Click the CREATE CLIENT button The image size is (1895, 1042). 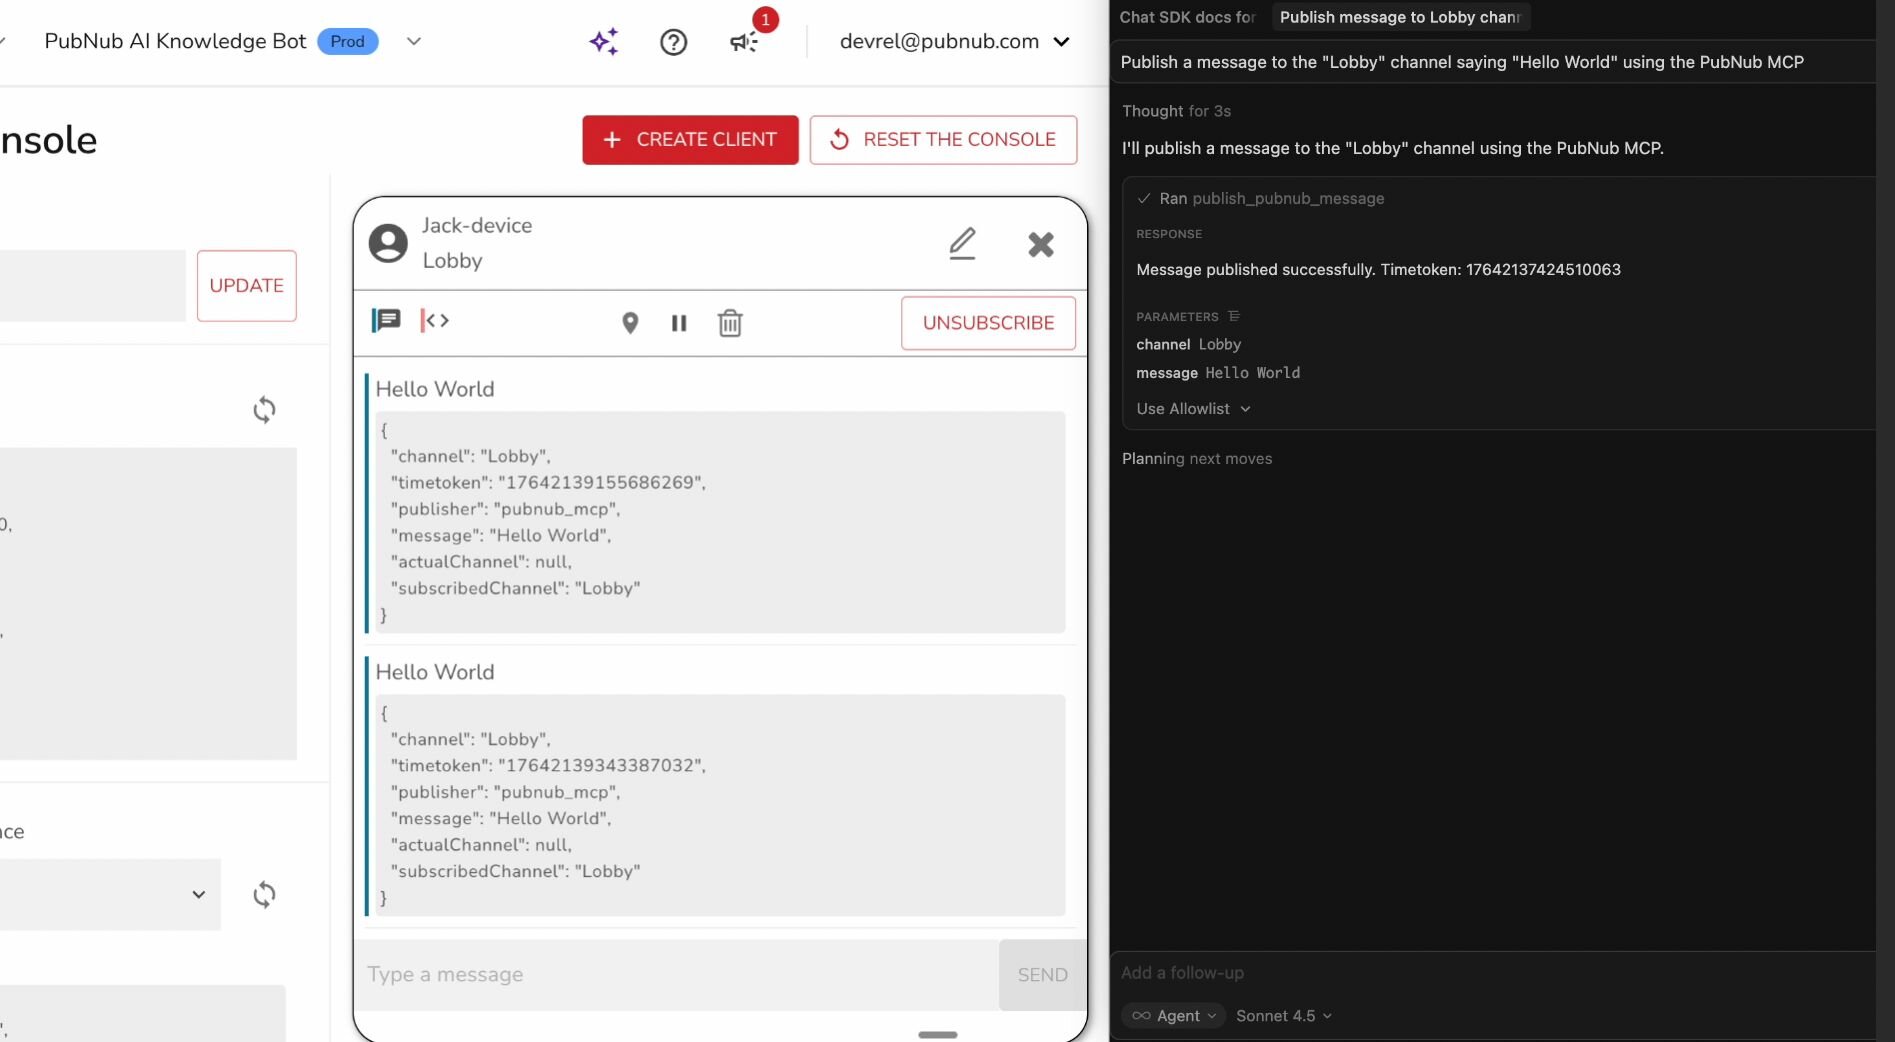pos(689,140)
